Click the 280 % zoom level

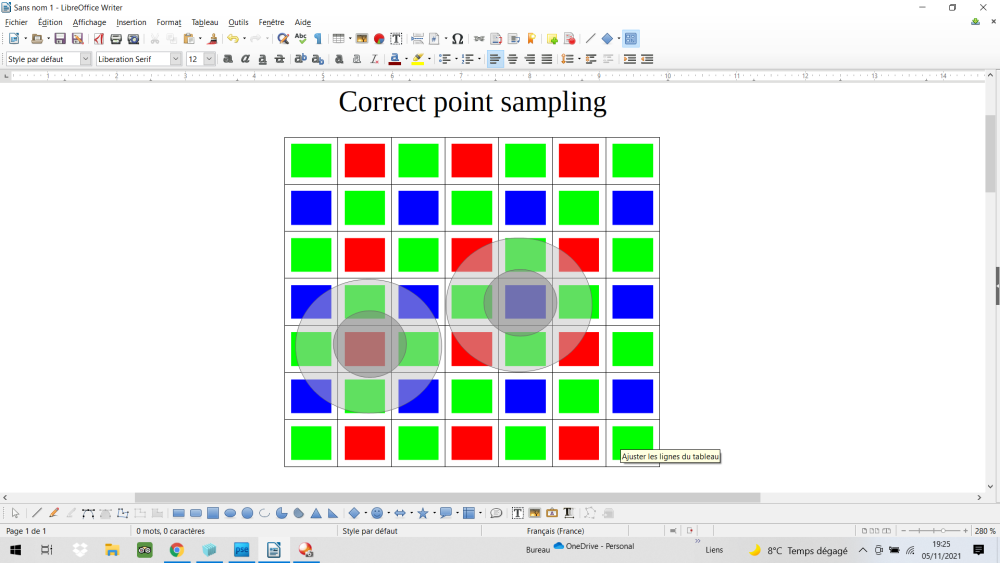click(985, 531)
